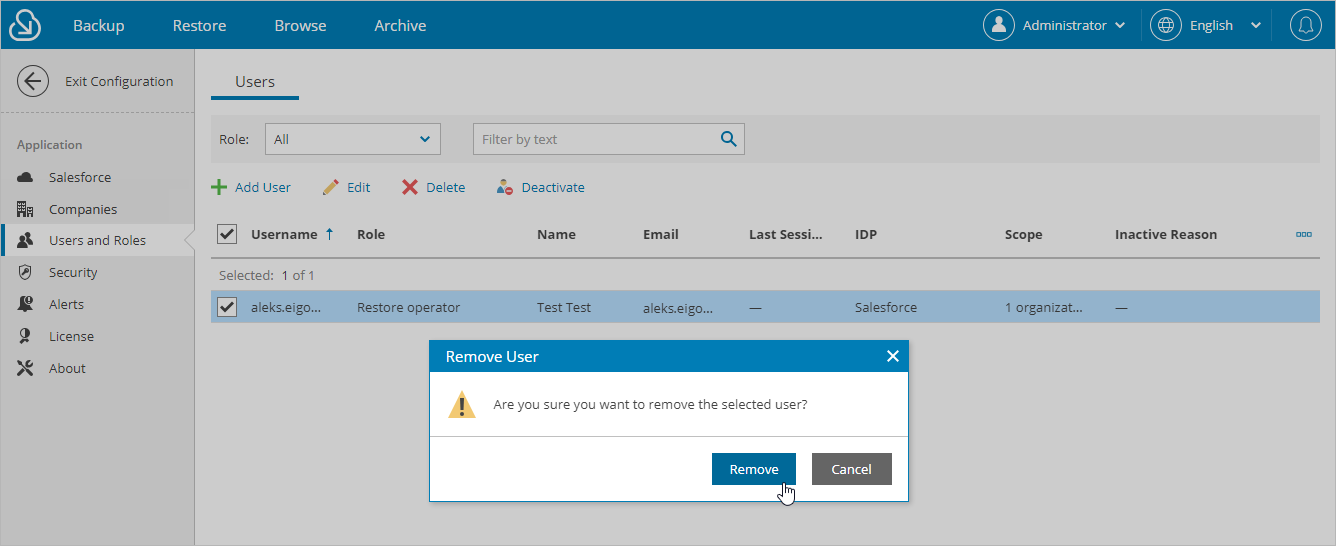The height and width of the screenshot is (546, 1336).
Task: Click the warning triangle icon in dialog
Action: click(x=462, y=404)
